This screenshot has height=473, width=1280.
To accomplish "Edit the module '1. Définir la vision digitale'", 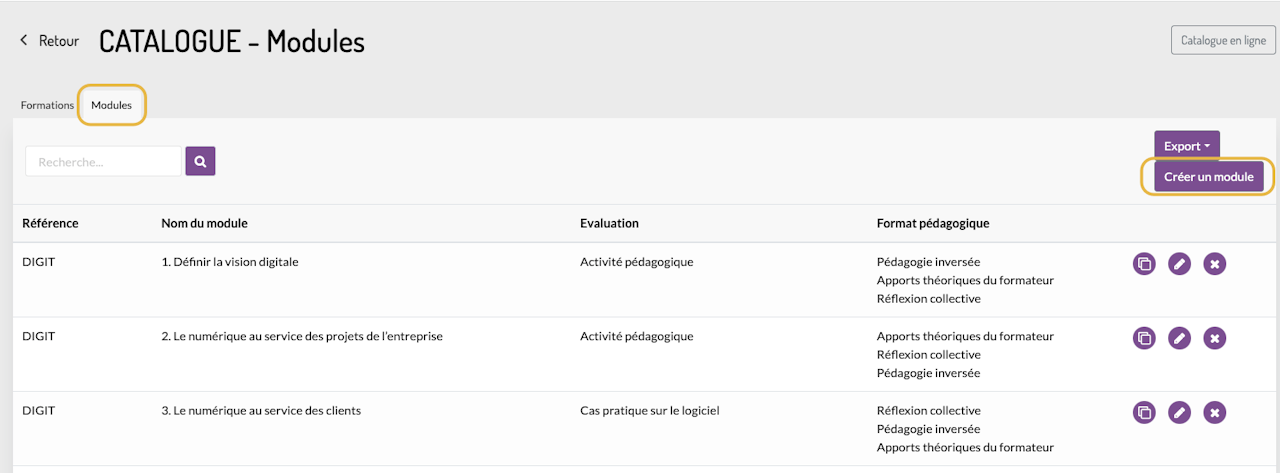I will tap(1180, 264).
